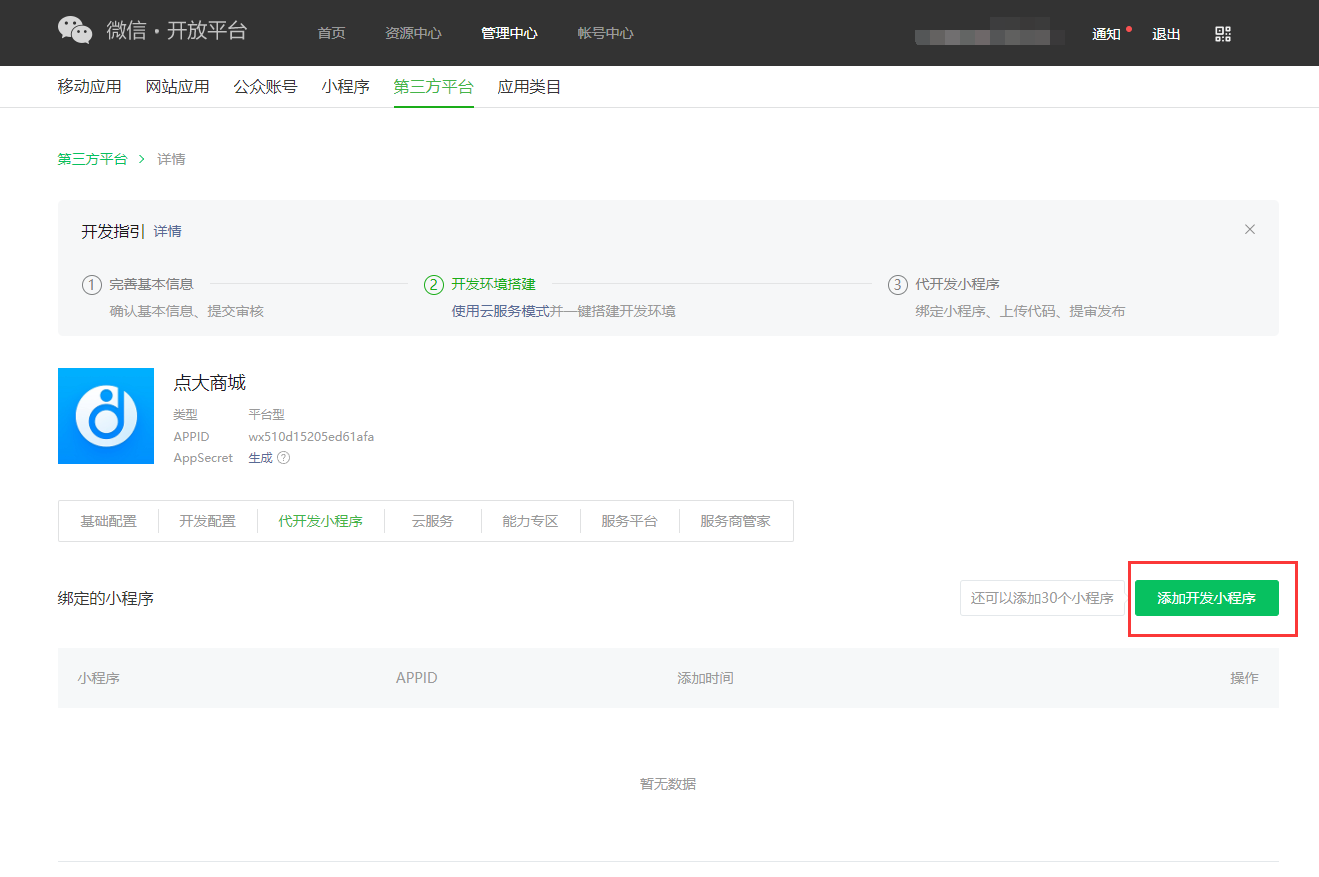This screenshot has width=1319, height=877.
Task: Open 通知 notifications link
Action: tap(1106, 34)
